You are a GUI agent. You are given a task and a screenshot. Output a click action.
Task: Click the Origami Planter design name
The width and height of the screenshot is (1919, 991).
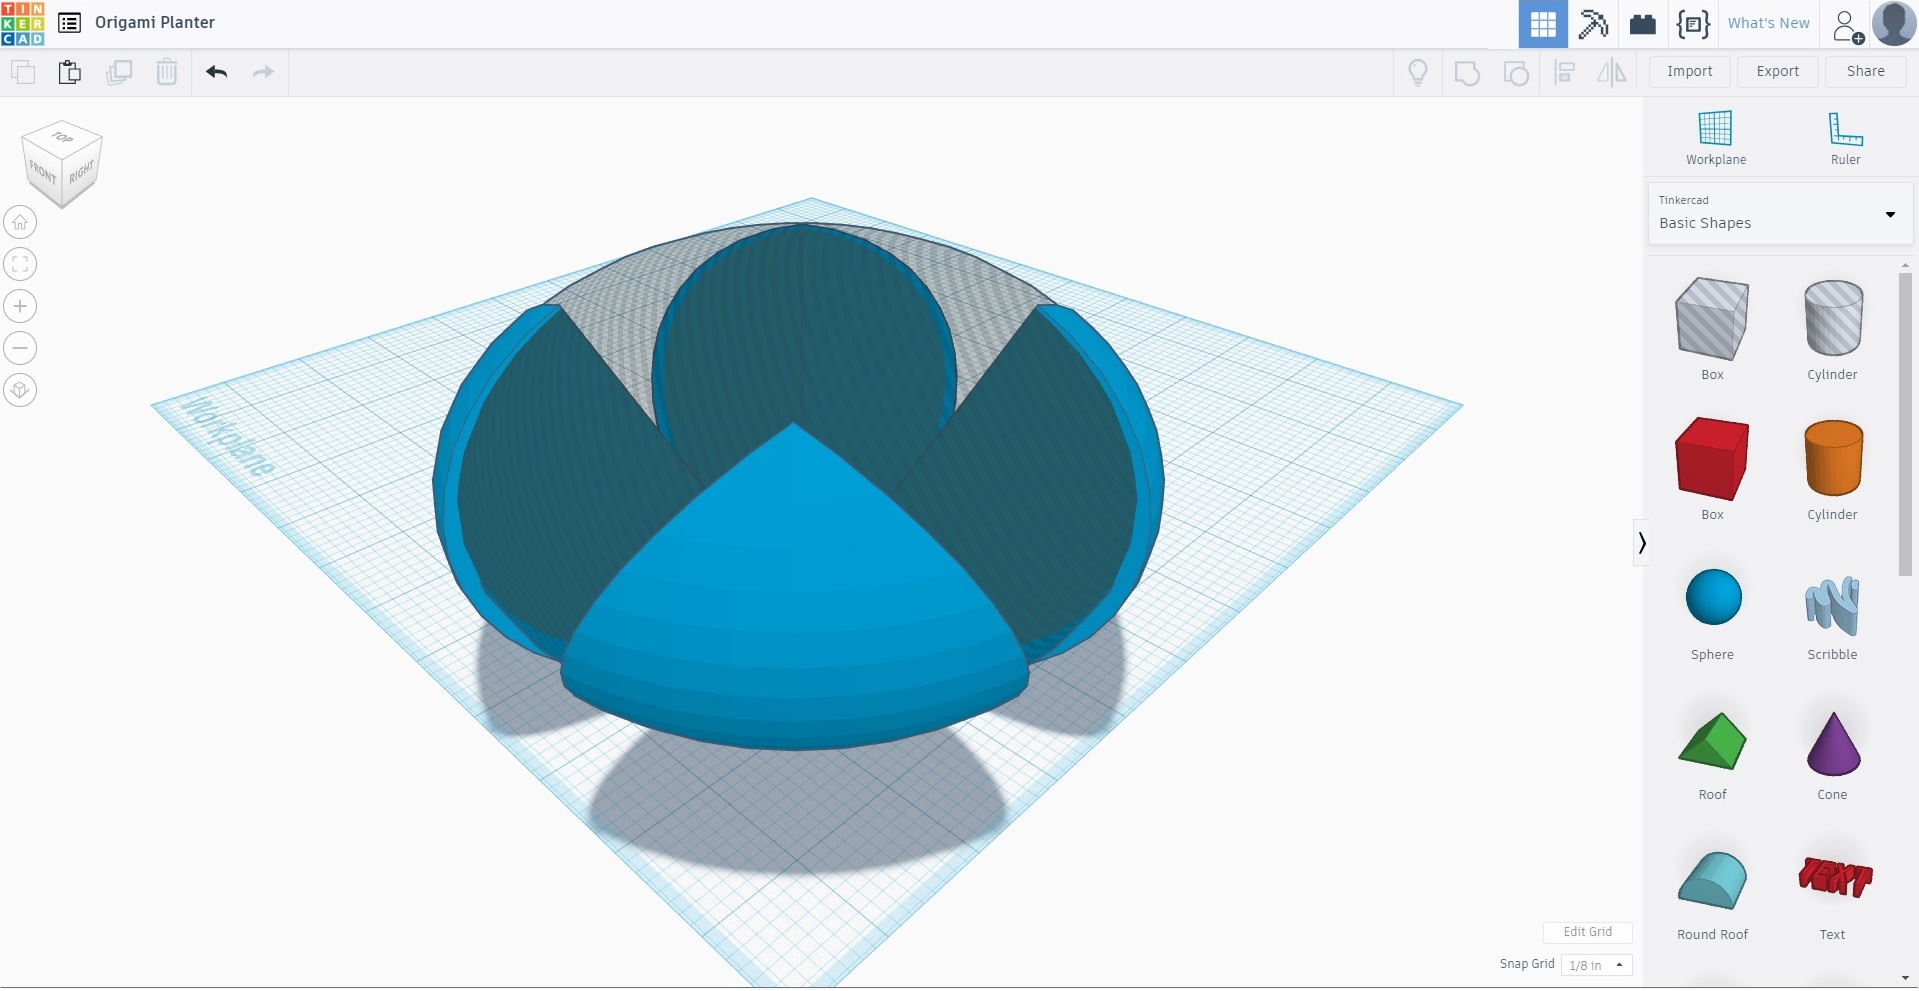pyautogui.click(x=155, y=23)
